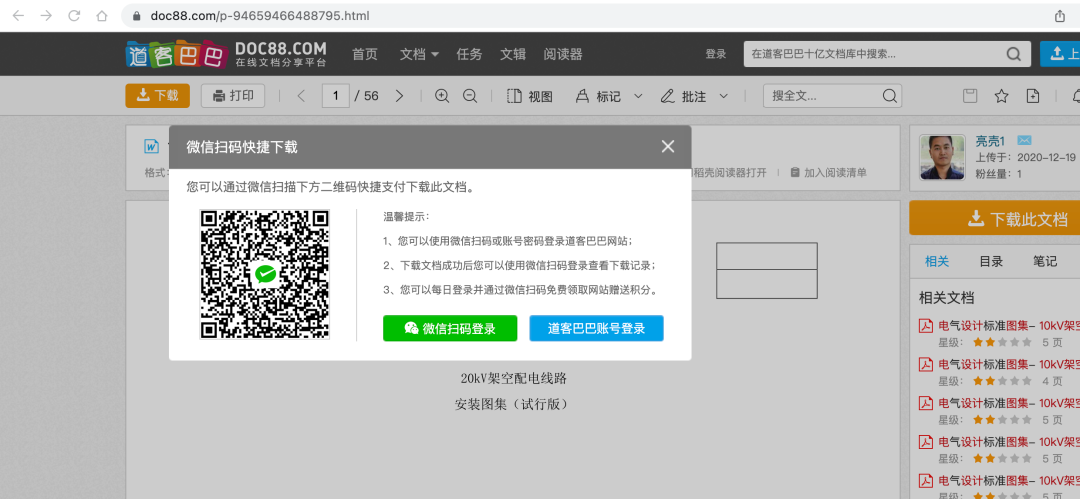This screenshot has height=499, width=1080.
Task: Click the 下载此文档 button
Action: pyautogui.click(x=995, y=218)
